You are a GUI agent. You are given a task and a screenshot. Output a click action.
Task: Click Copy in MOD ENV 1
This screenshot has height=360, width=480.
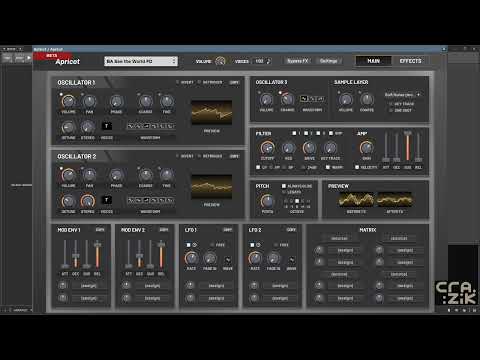(100, 230)
